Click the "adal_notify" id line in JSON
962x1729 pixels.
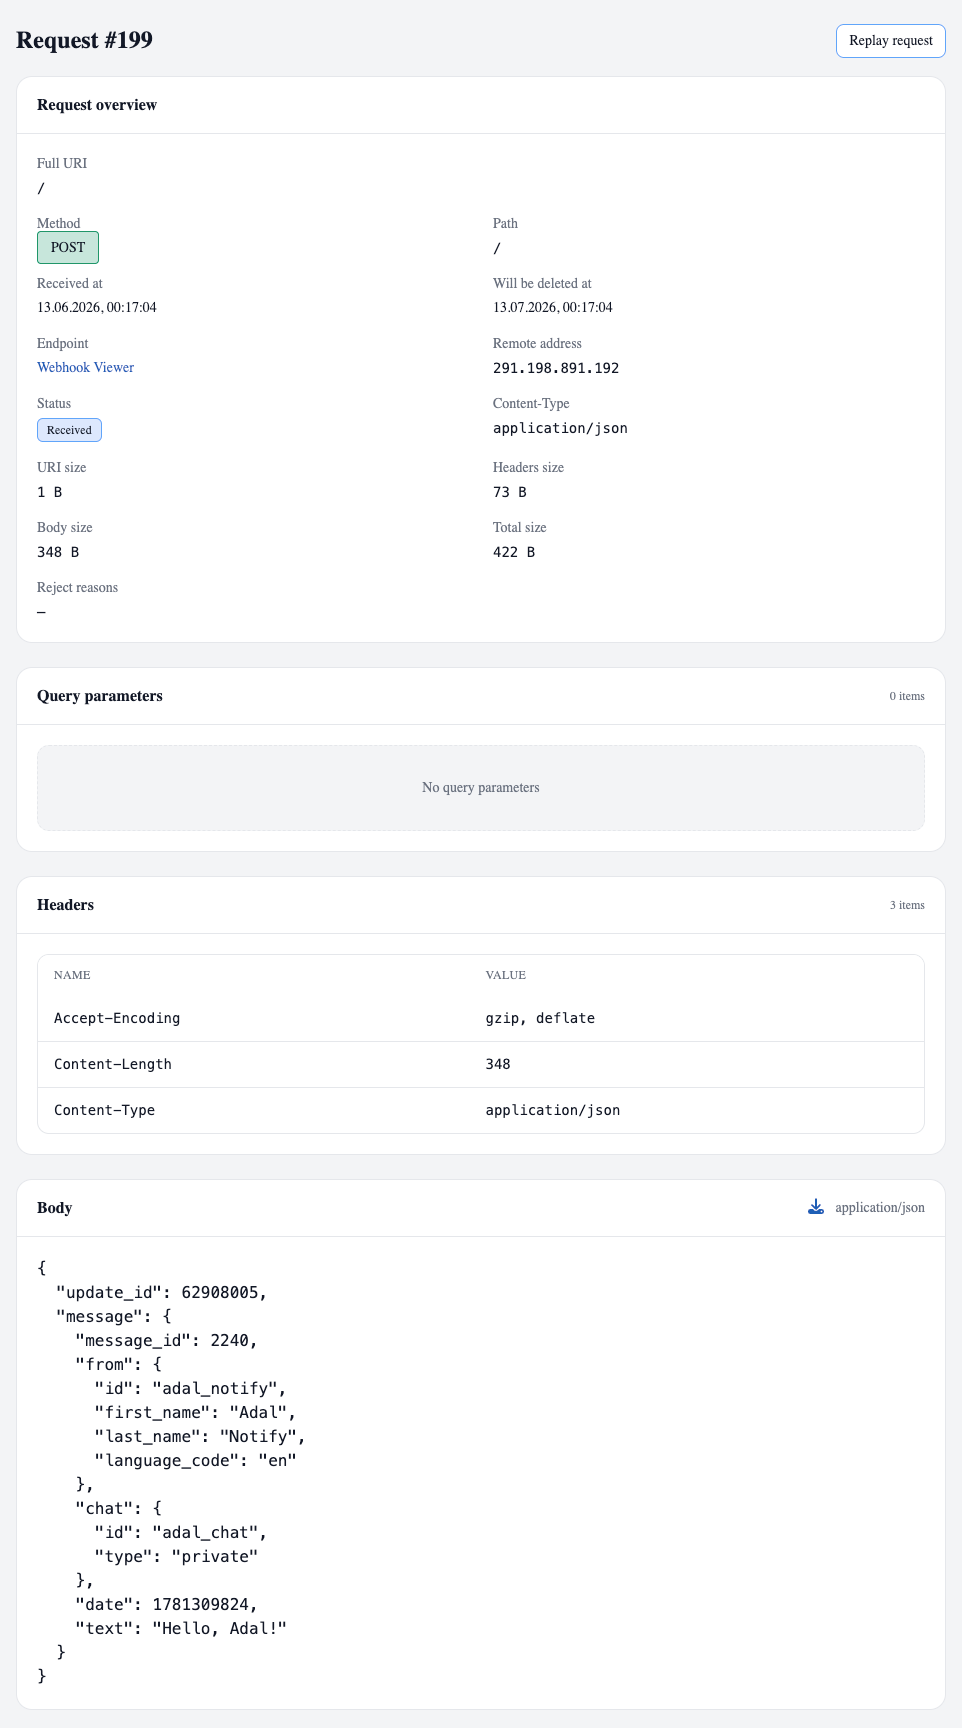pyautogui.click(x=190, y=1388)
